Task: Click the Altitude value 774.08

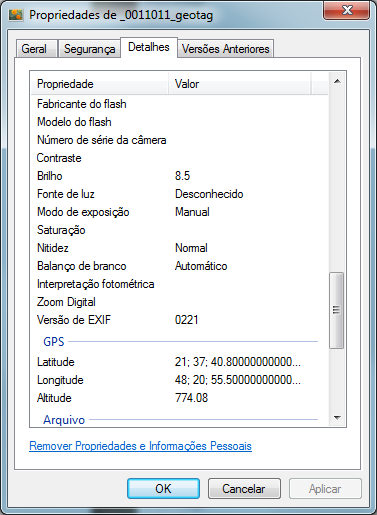Action: pos(191,398)
